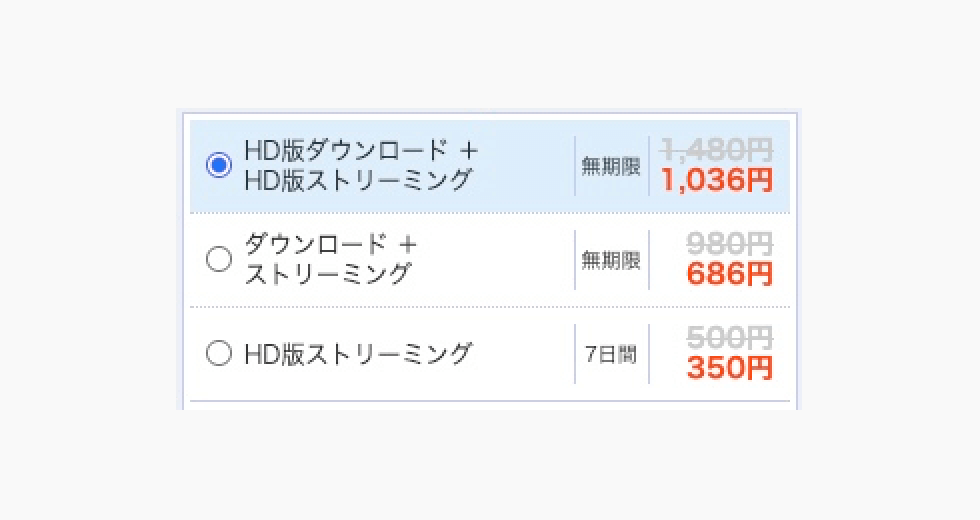This screenshot has height=520, width=980.
Task: Click the HD版ストリーミング label in 7日間 row
Action: point(358,353)
